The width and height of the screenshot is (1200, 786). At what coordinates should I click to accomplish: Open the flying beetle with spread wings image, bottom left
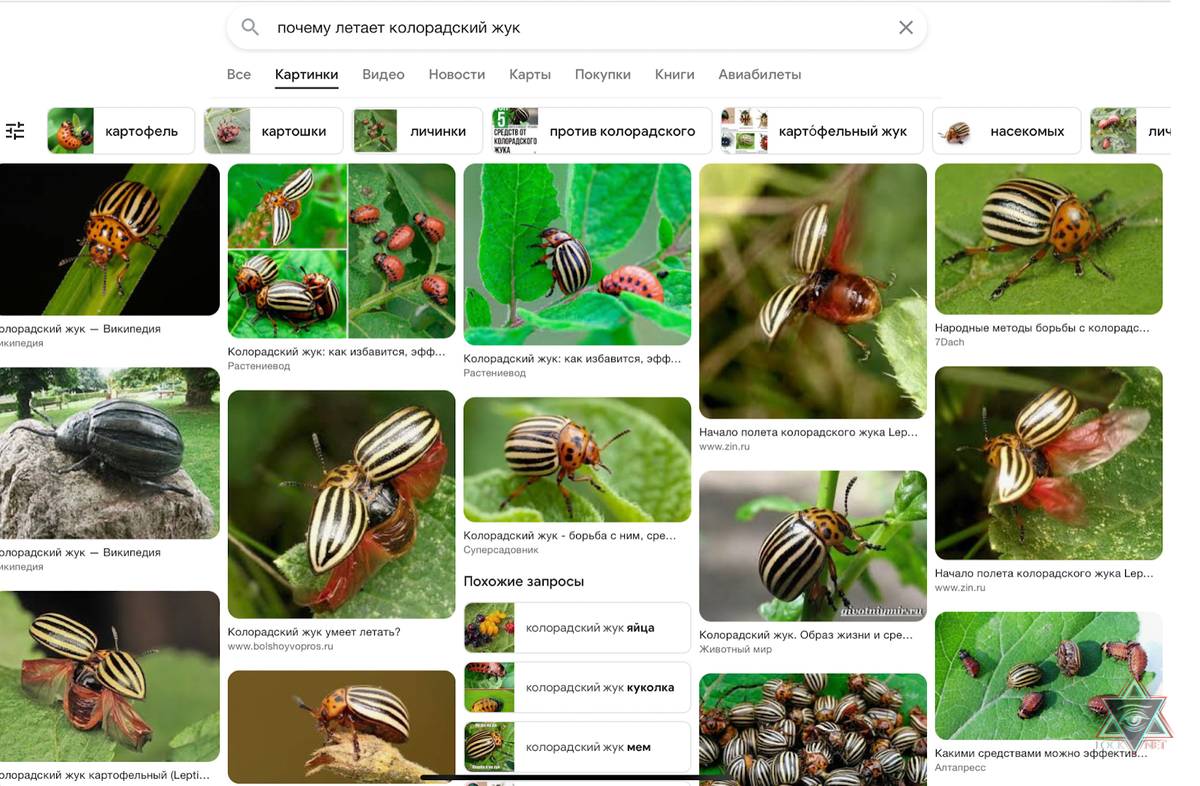coord(109,677)
